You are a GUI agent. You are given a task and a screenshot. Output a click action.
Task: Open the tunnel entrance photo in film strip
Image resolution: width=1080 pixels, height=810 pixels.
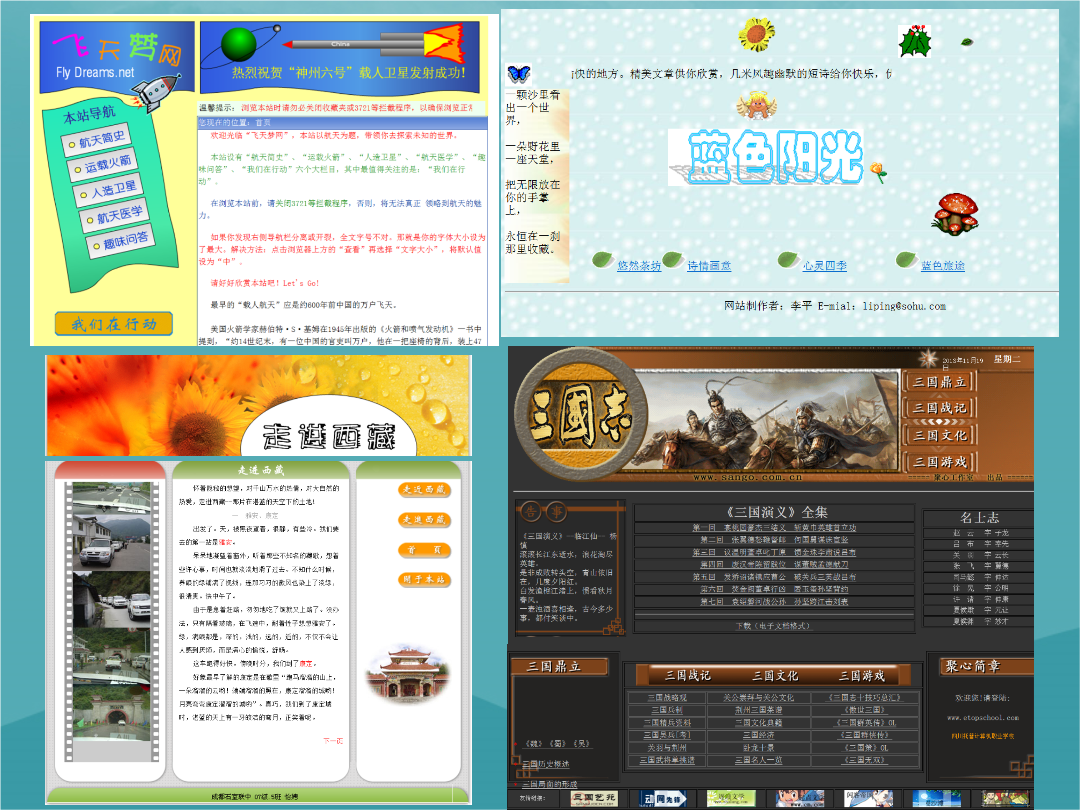tap(112, 712)
